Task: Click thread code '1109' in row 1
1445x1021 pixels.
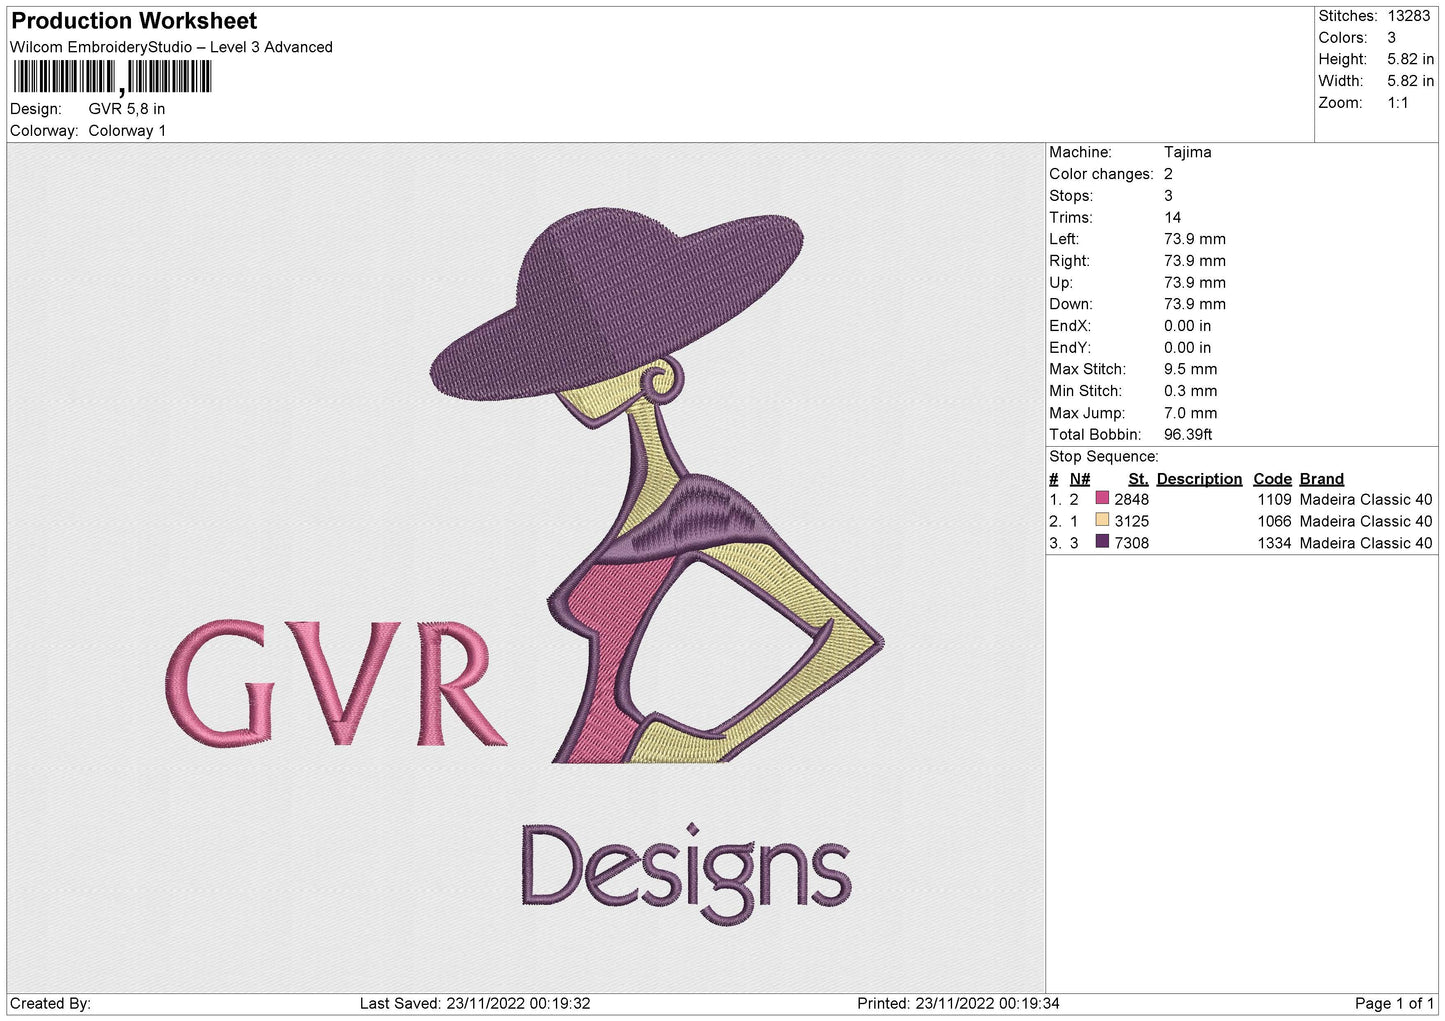Action: (1275, 500)
